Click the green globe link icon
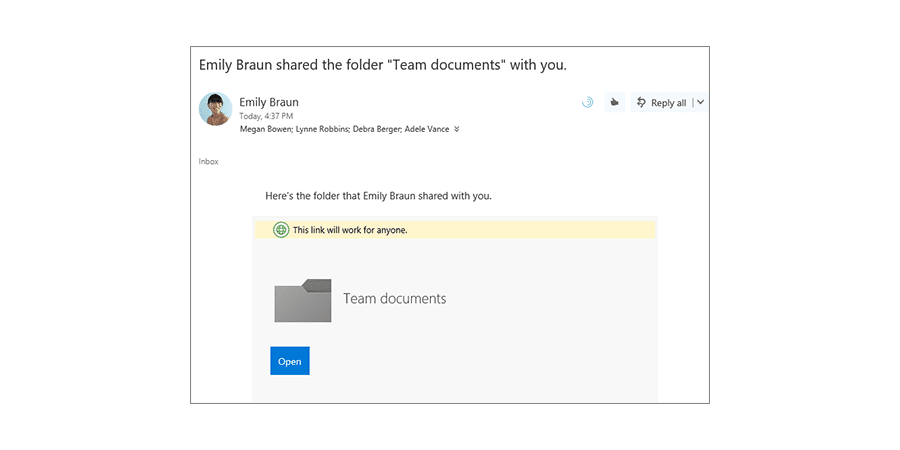The image size is (900, 450). [281, 230]
